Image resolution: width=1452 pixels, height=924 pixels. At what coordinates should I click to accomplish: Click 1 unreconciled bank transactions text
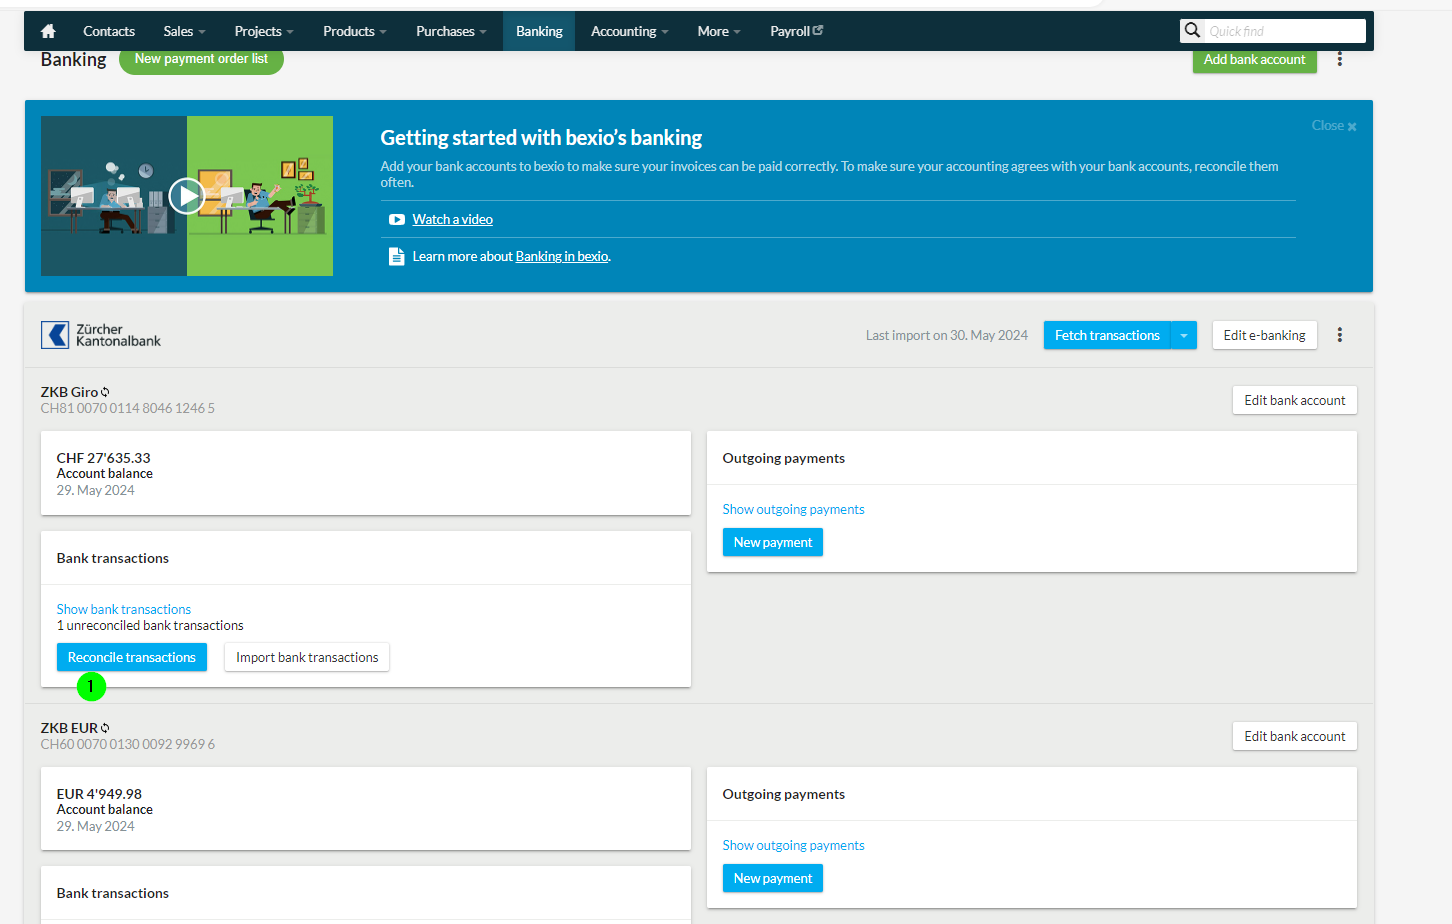(150, 625)
